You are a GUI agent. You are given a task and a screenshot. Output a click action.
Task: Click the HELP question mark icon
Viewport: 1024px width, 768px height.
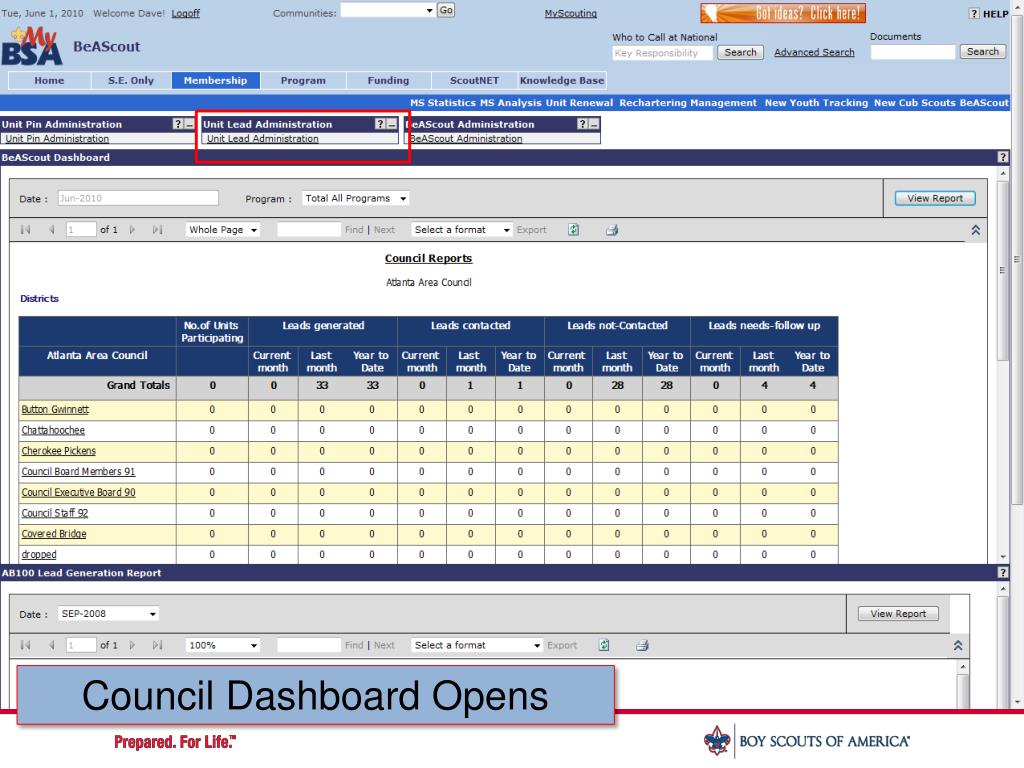pyautogui.click(x=974, y=14)
